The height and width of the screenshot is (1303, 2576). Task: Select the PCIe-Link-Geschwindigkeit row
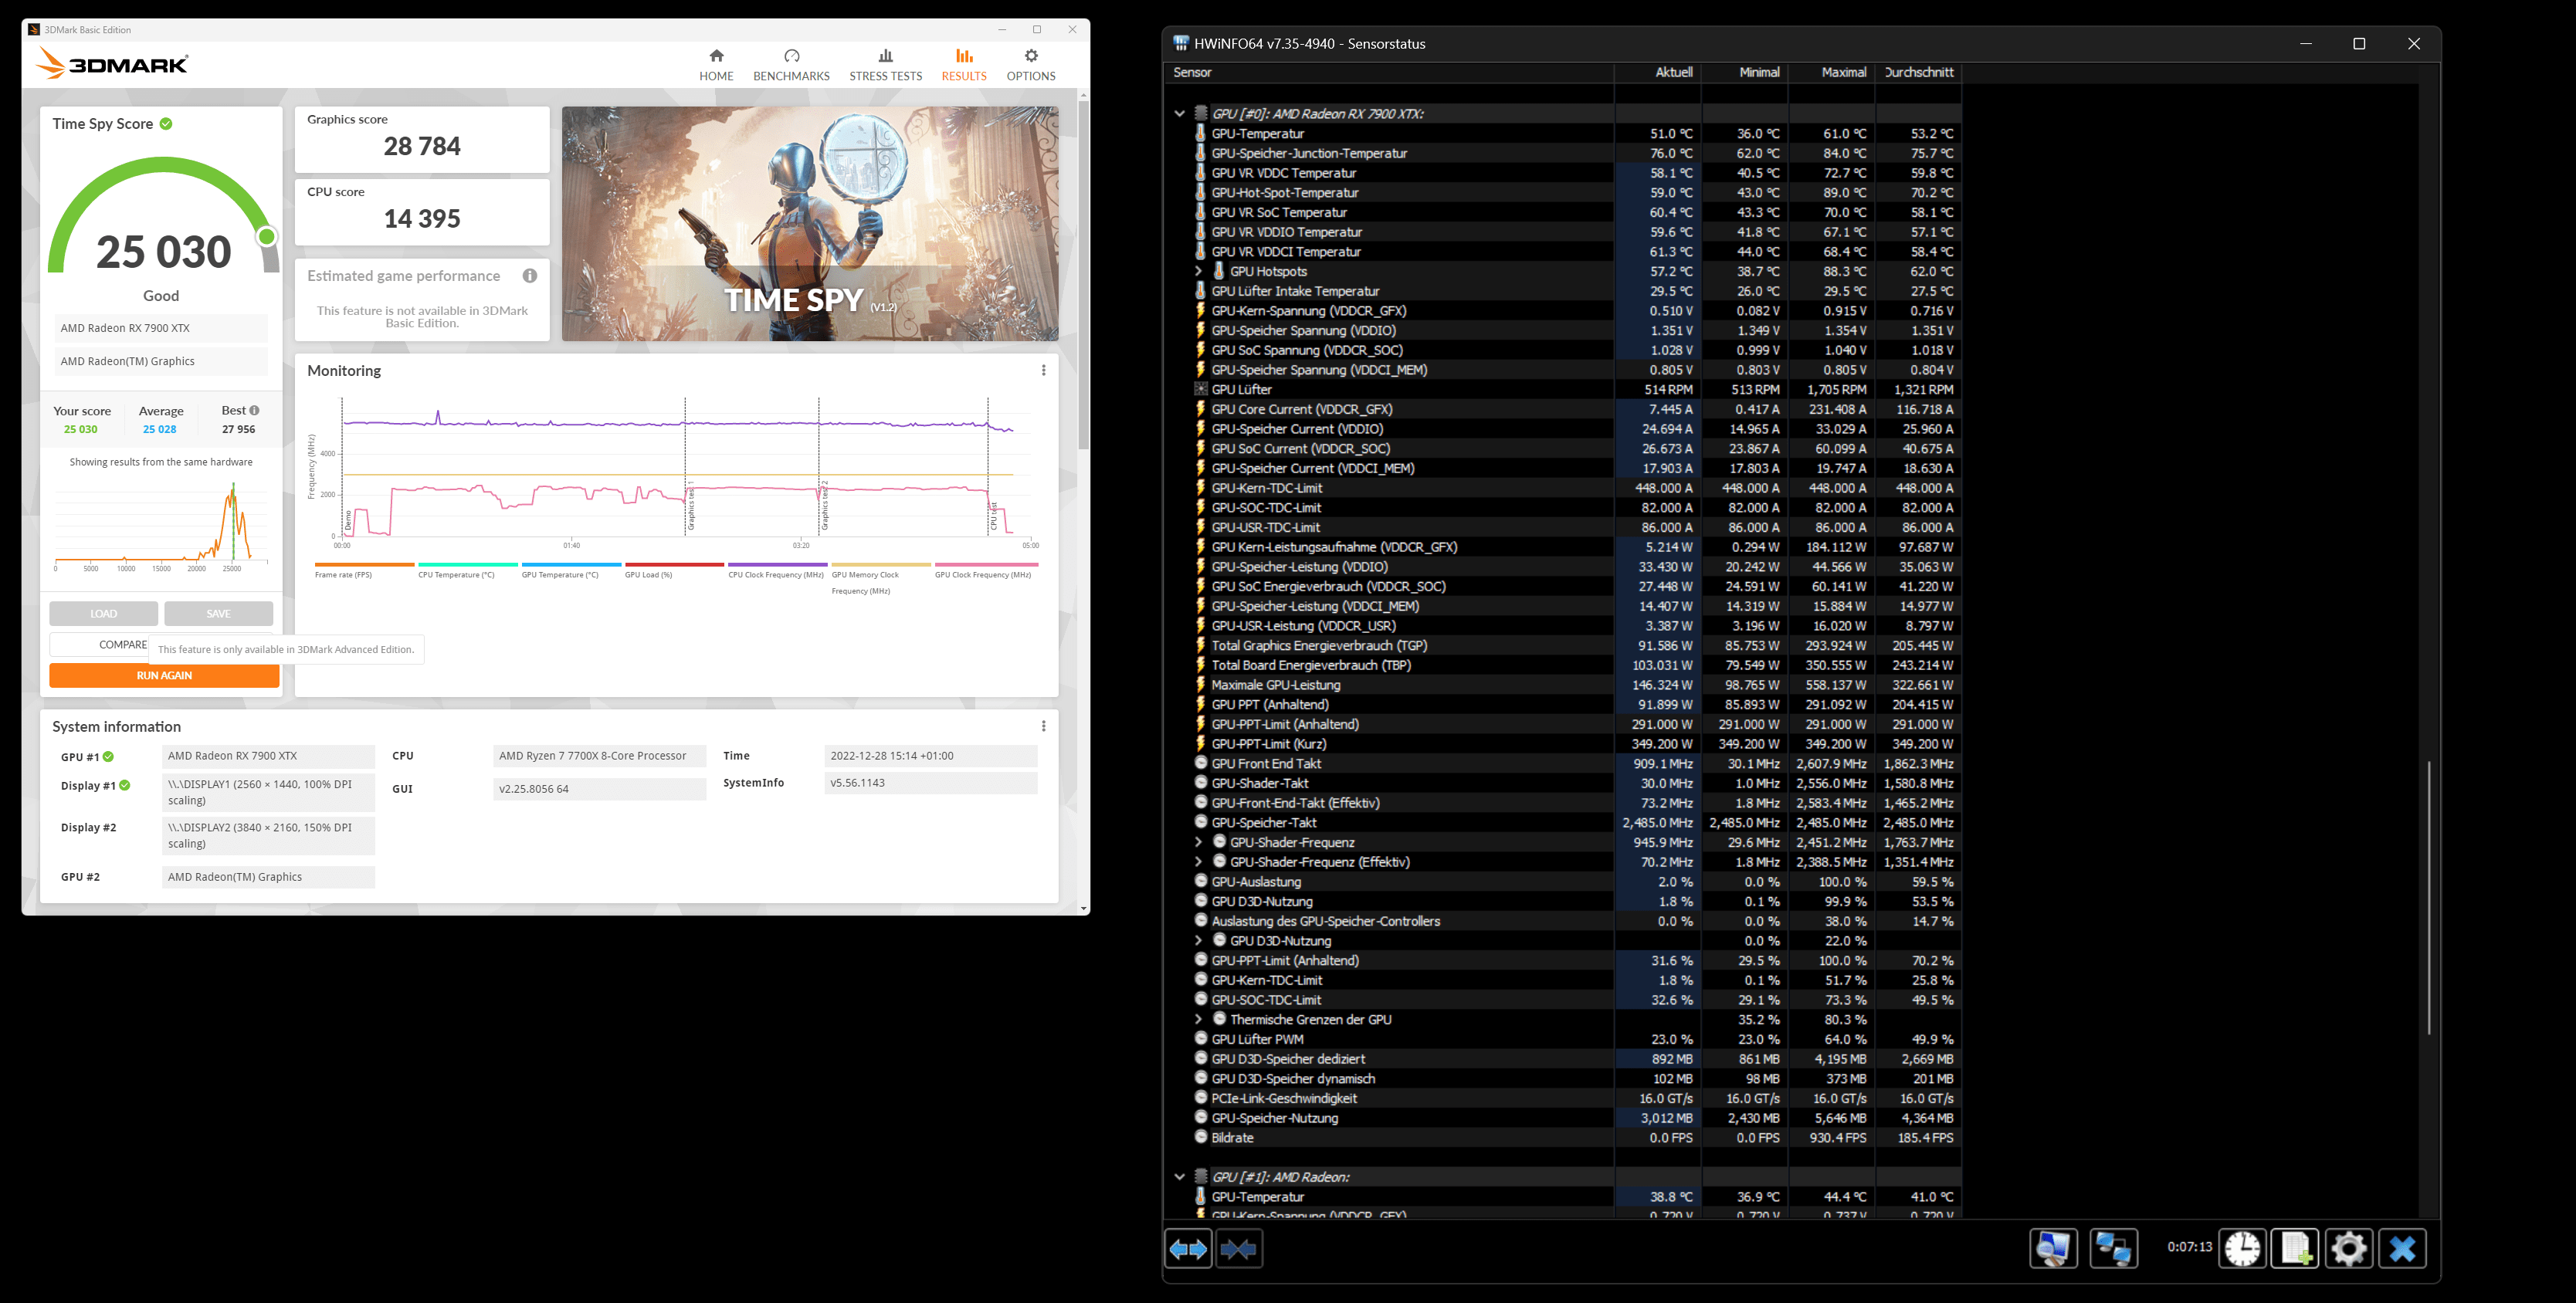click(1563, 1098)
